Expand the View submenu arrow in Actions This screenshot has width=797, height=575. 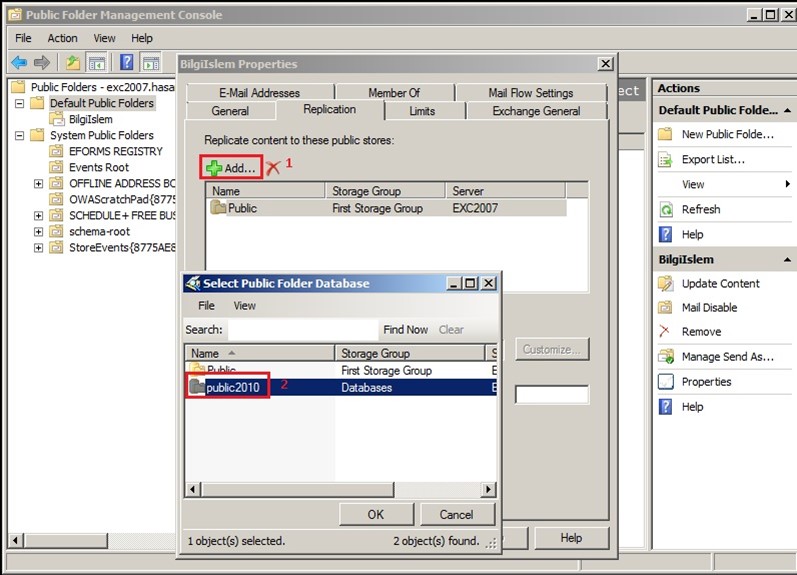788,184
